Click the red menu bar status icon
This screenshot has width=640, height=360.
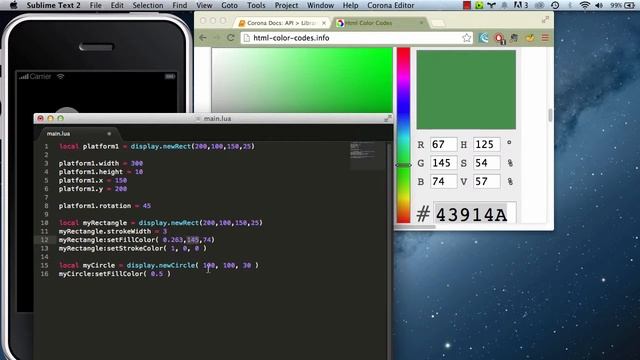467,5
